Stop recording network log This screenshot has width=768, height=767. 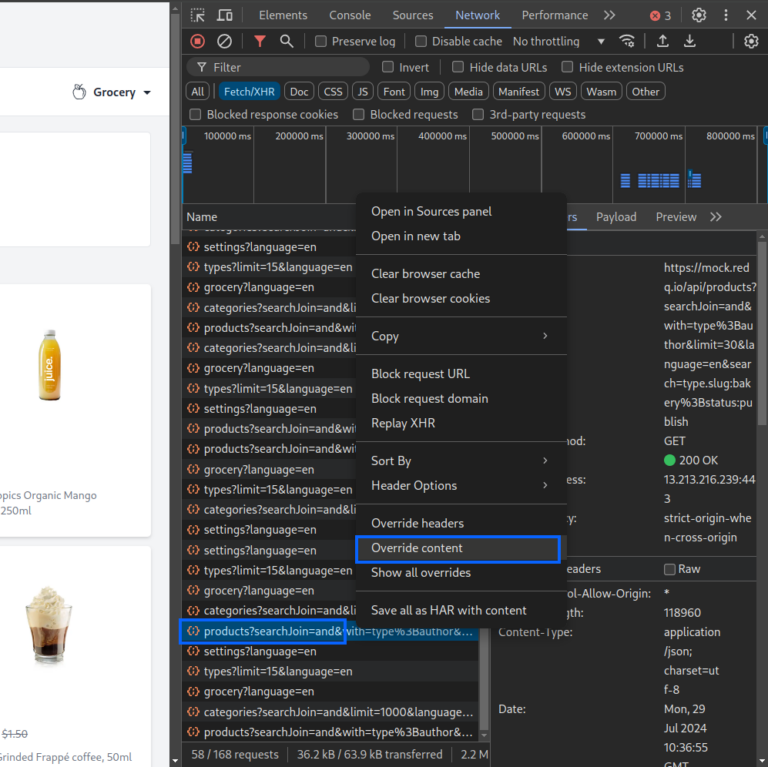[198, 41]
